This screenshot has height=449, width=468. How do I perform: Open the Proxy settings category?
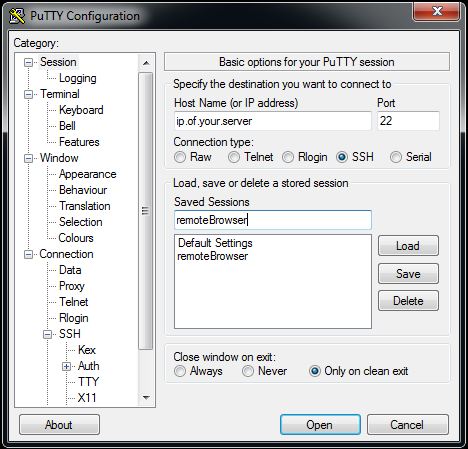point(72,286)
